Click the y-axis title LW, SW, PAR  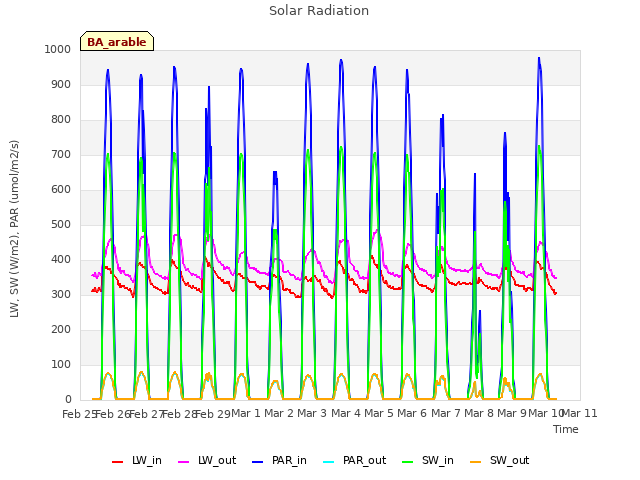[x=14, y=229]
